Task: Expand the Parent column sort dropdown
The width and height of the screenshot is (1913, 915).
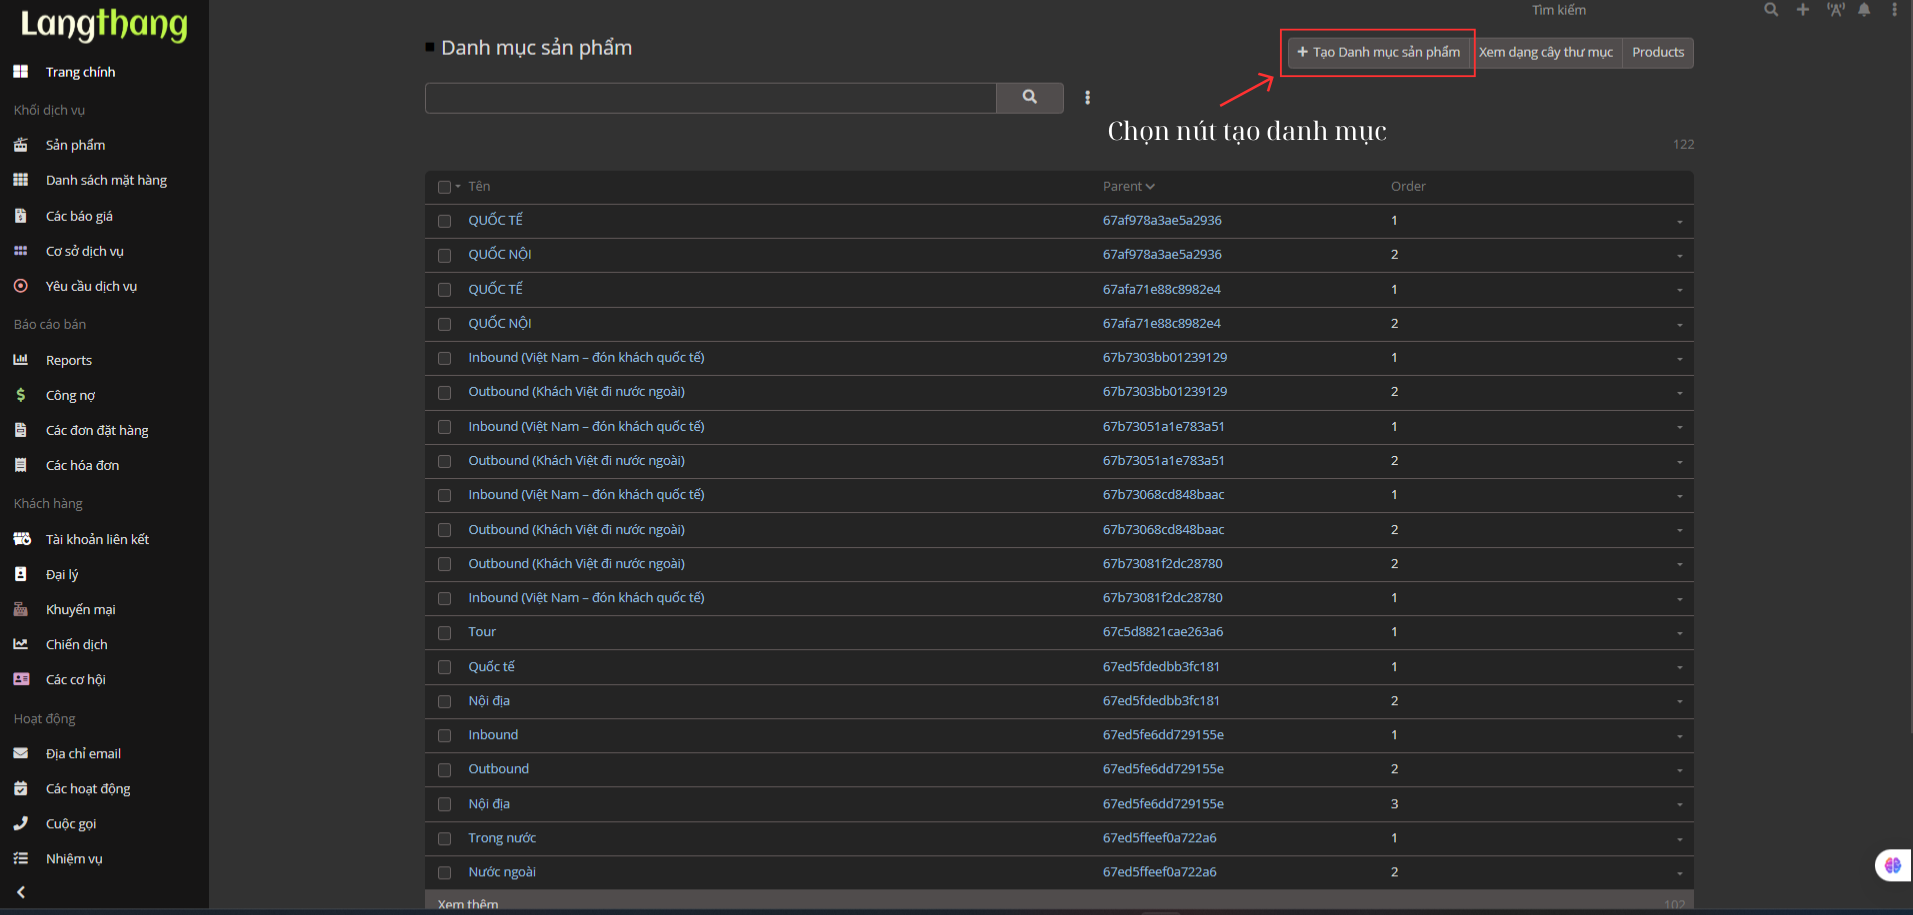Action: point(1150,187)
